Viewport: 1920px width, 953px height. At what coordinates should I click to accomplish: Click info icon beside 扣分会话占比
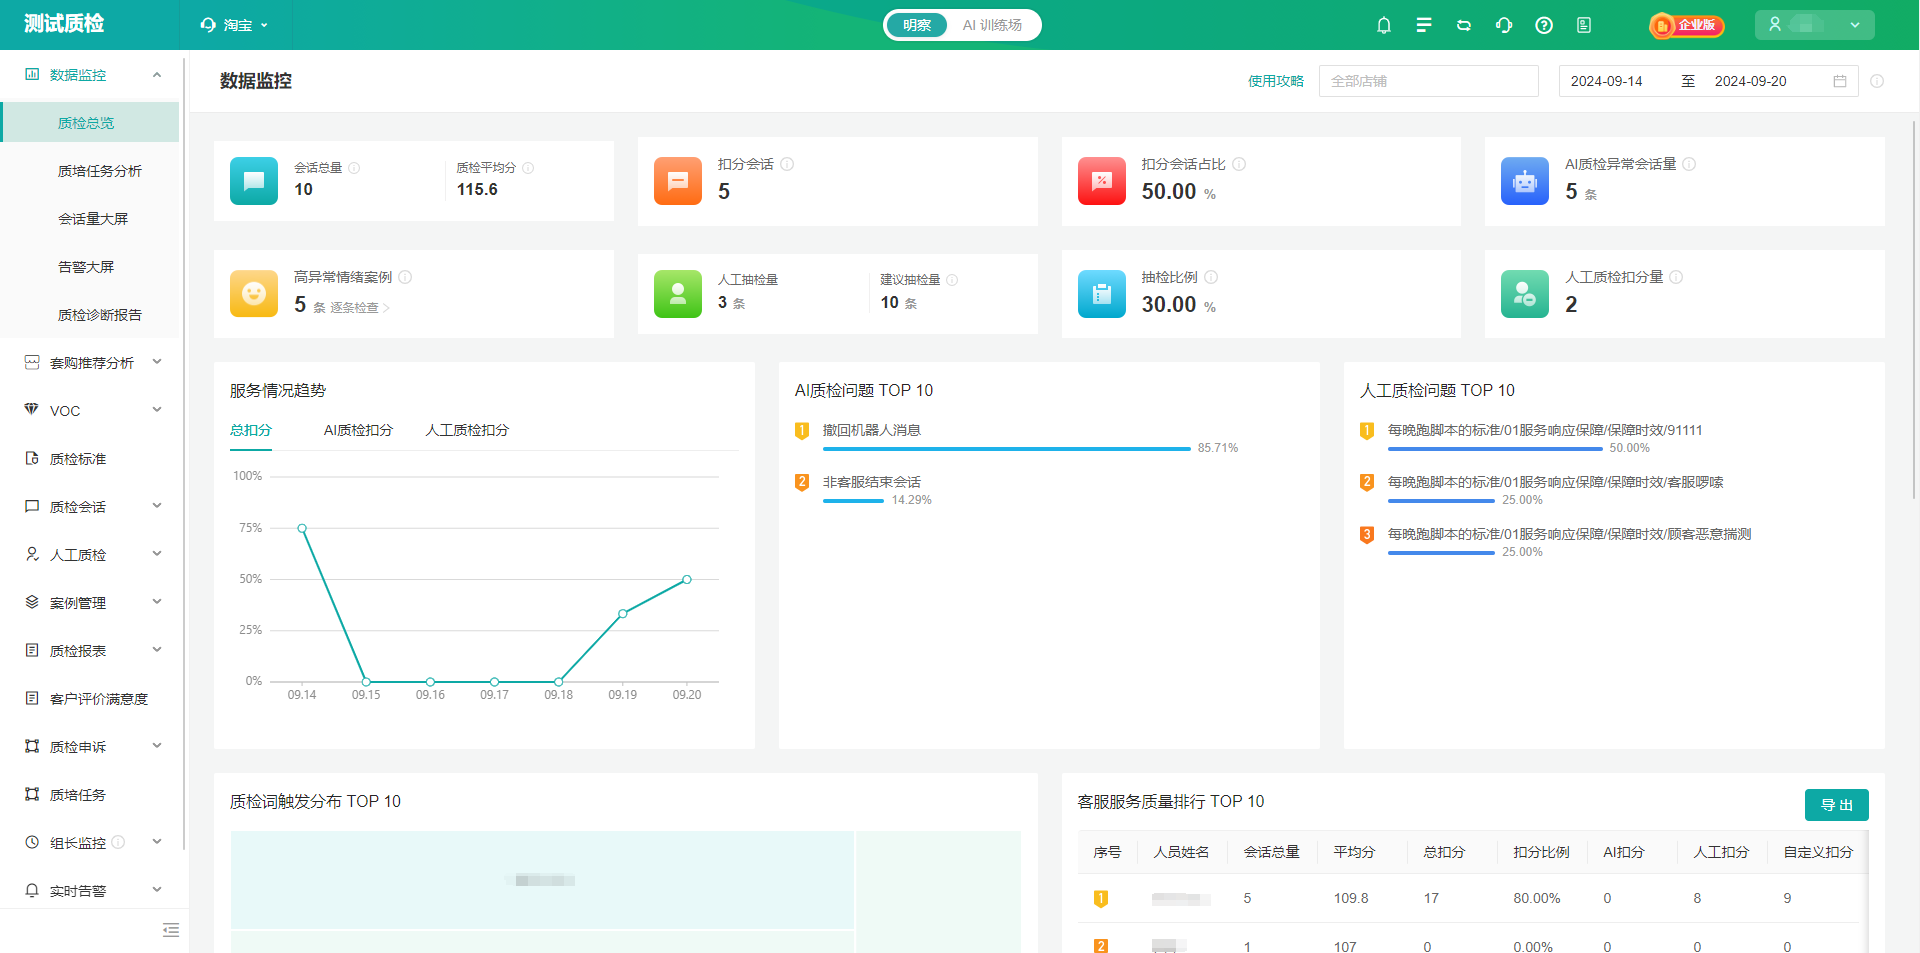tap(1239, 164)
